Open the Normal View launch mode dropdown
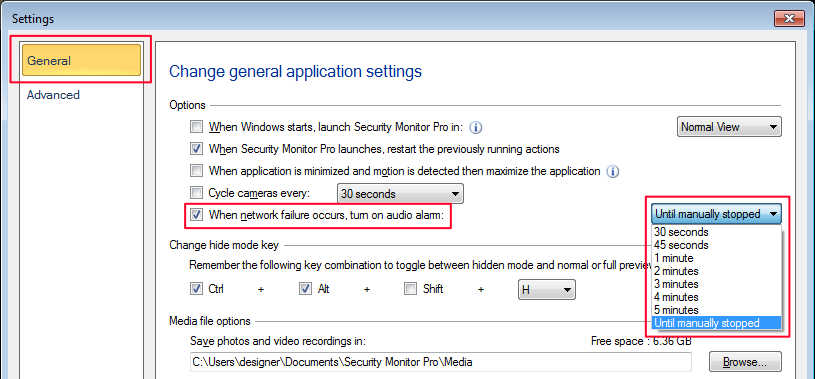The width and height of the screenshot is (815, 379). coord(729,127)
